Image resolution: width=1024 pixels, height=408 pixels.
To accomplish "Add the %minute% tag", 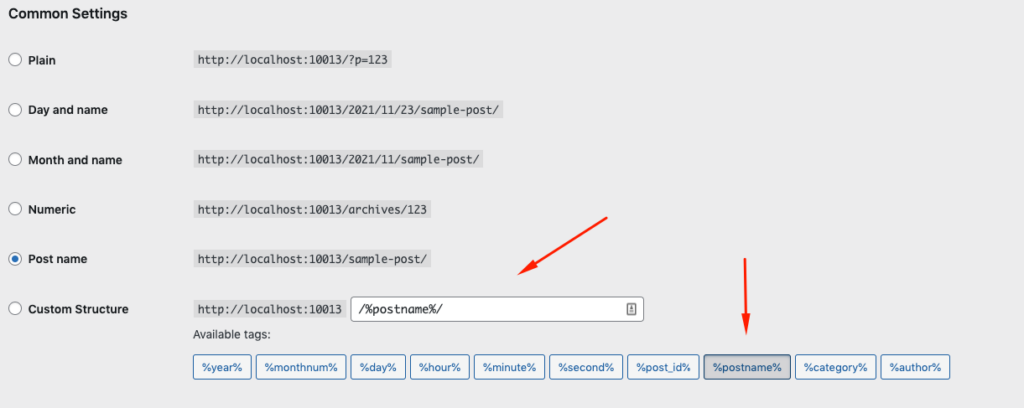I will point(509,367).
